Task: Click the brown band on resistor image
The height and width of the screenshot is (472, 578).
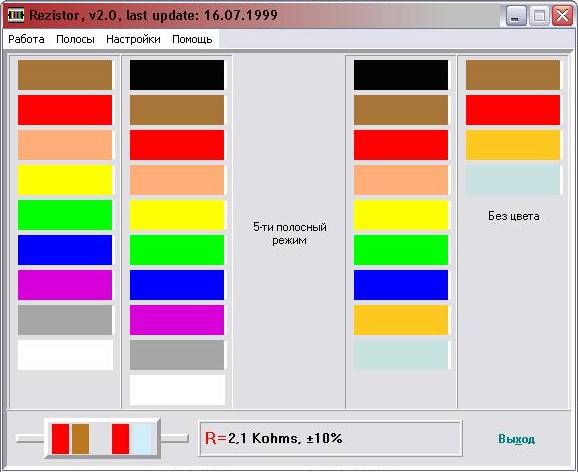Action: tap(80, 439)
